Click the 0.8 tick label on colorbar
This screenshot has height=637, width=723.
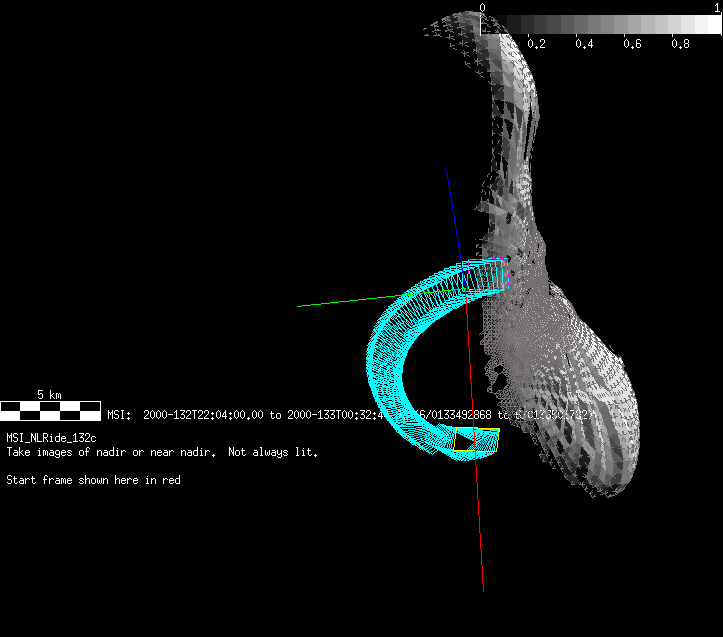(x=680, y=45)
